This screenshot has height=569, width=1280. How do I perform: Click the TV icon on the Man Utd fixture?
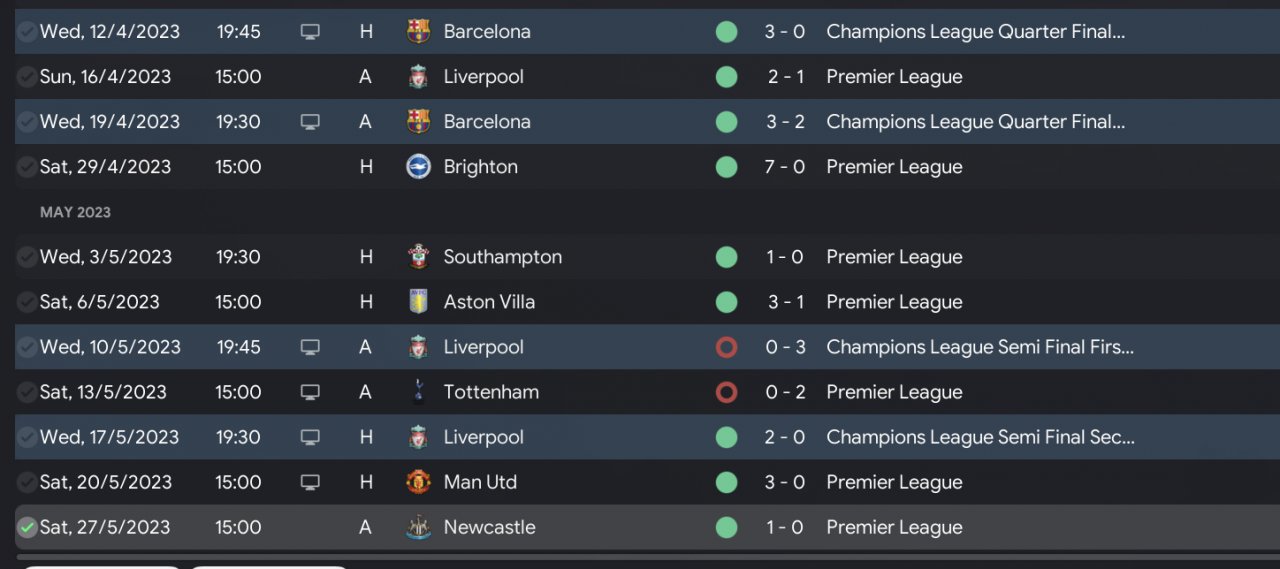[x=310, y=482]
